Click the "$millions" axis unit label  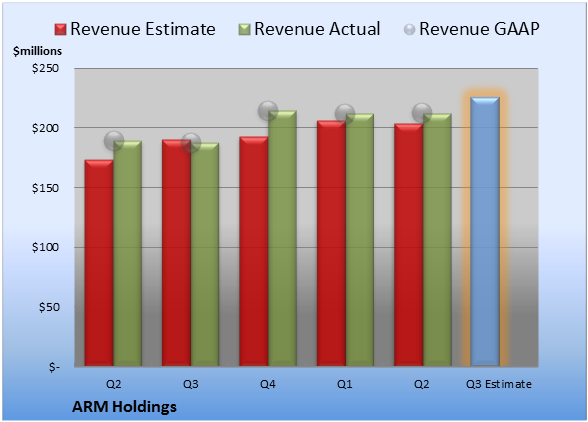pyautogui.click(x=37, y=51)
